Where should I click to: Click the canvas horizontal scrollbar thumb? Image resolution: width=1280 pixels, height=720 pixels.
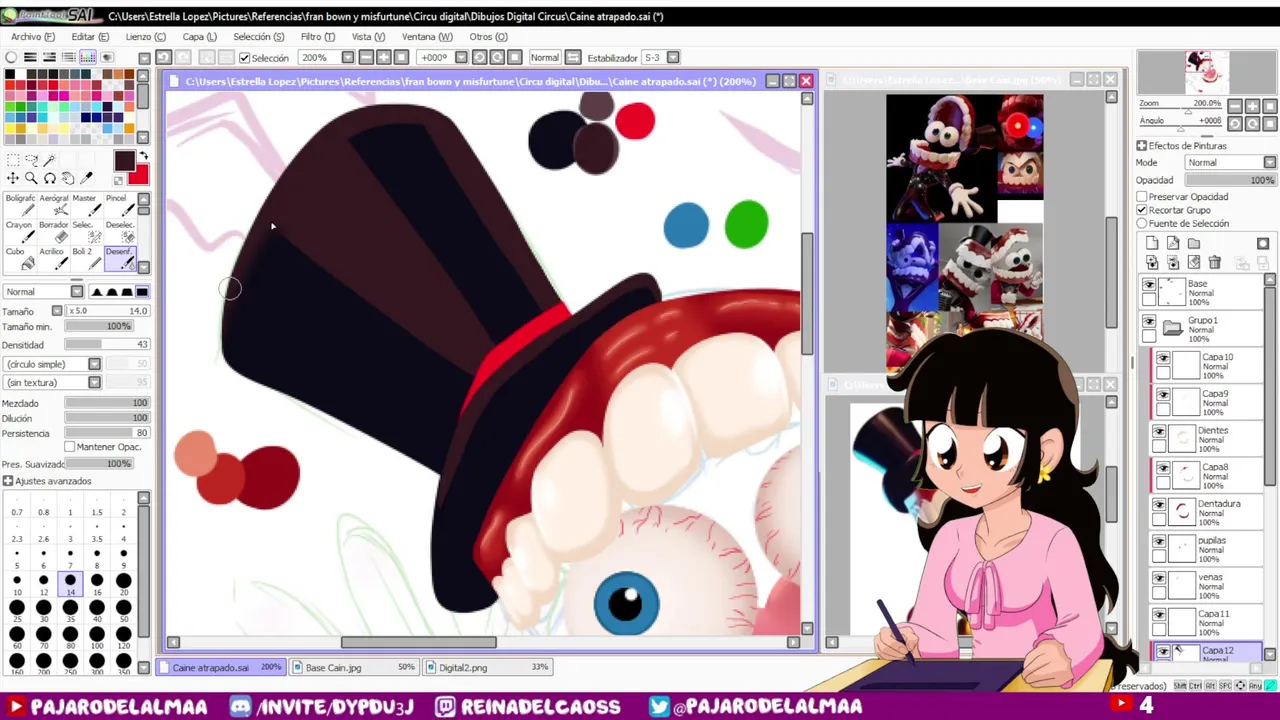point(418,642)
